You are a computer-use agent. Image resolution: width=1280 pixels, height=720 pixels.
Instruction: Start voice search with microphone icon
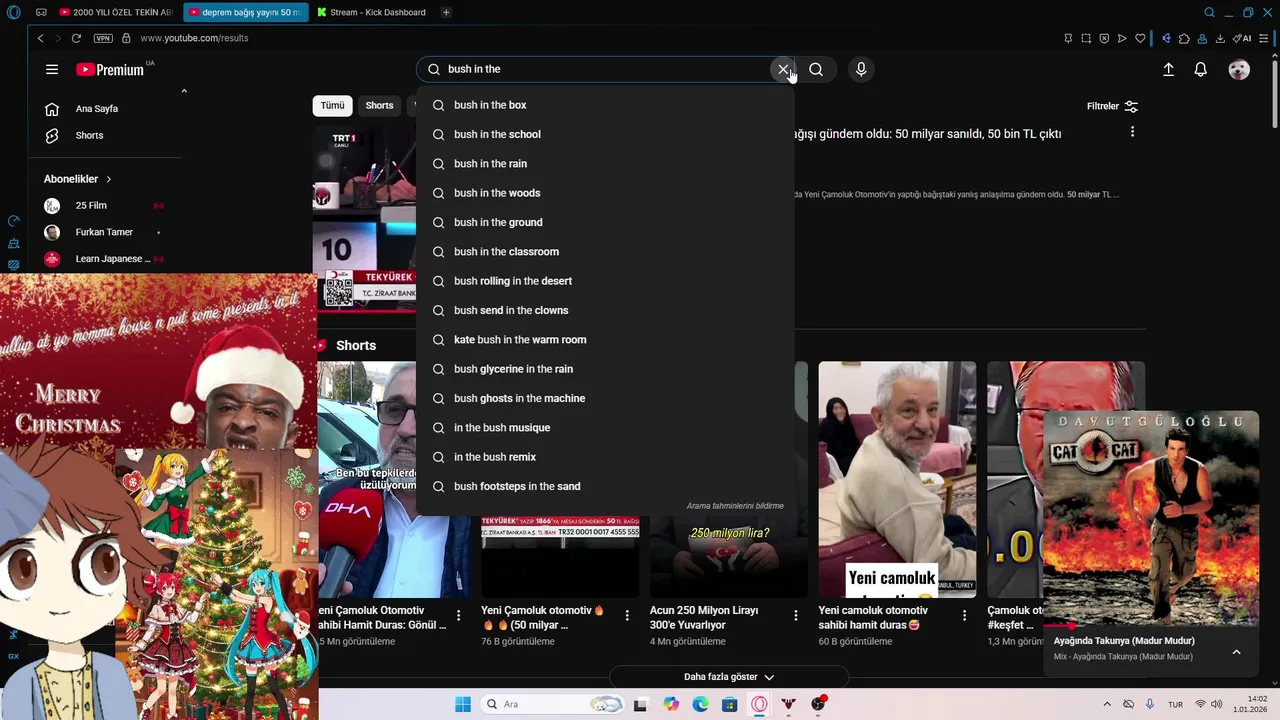861,69
